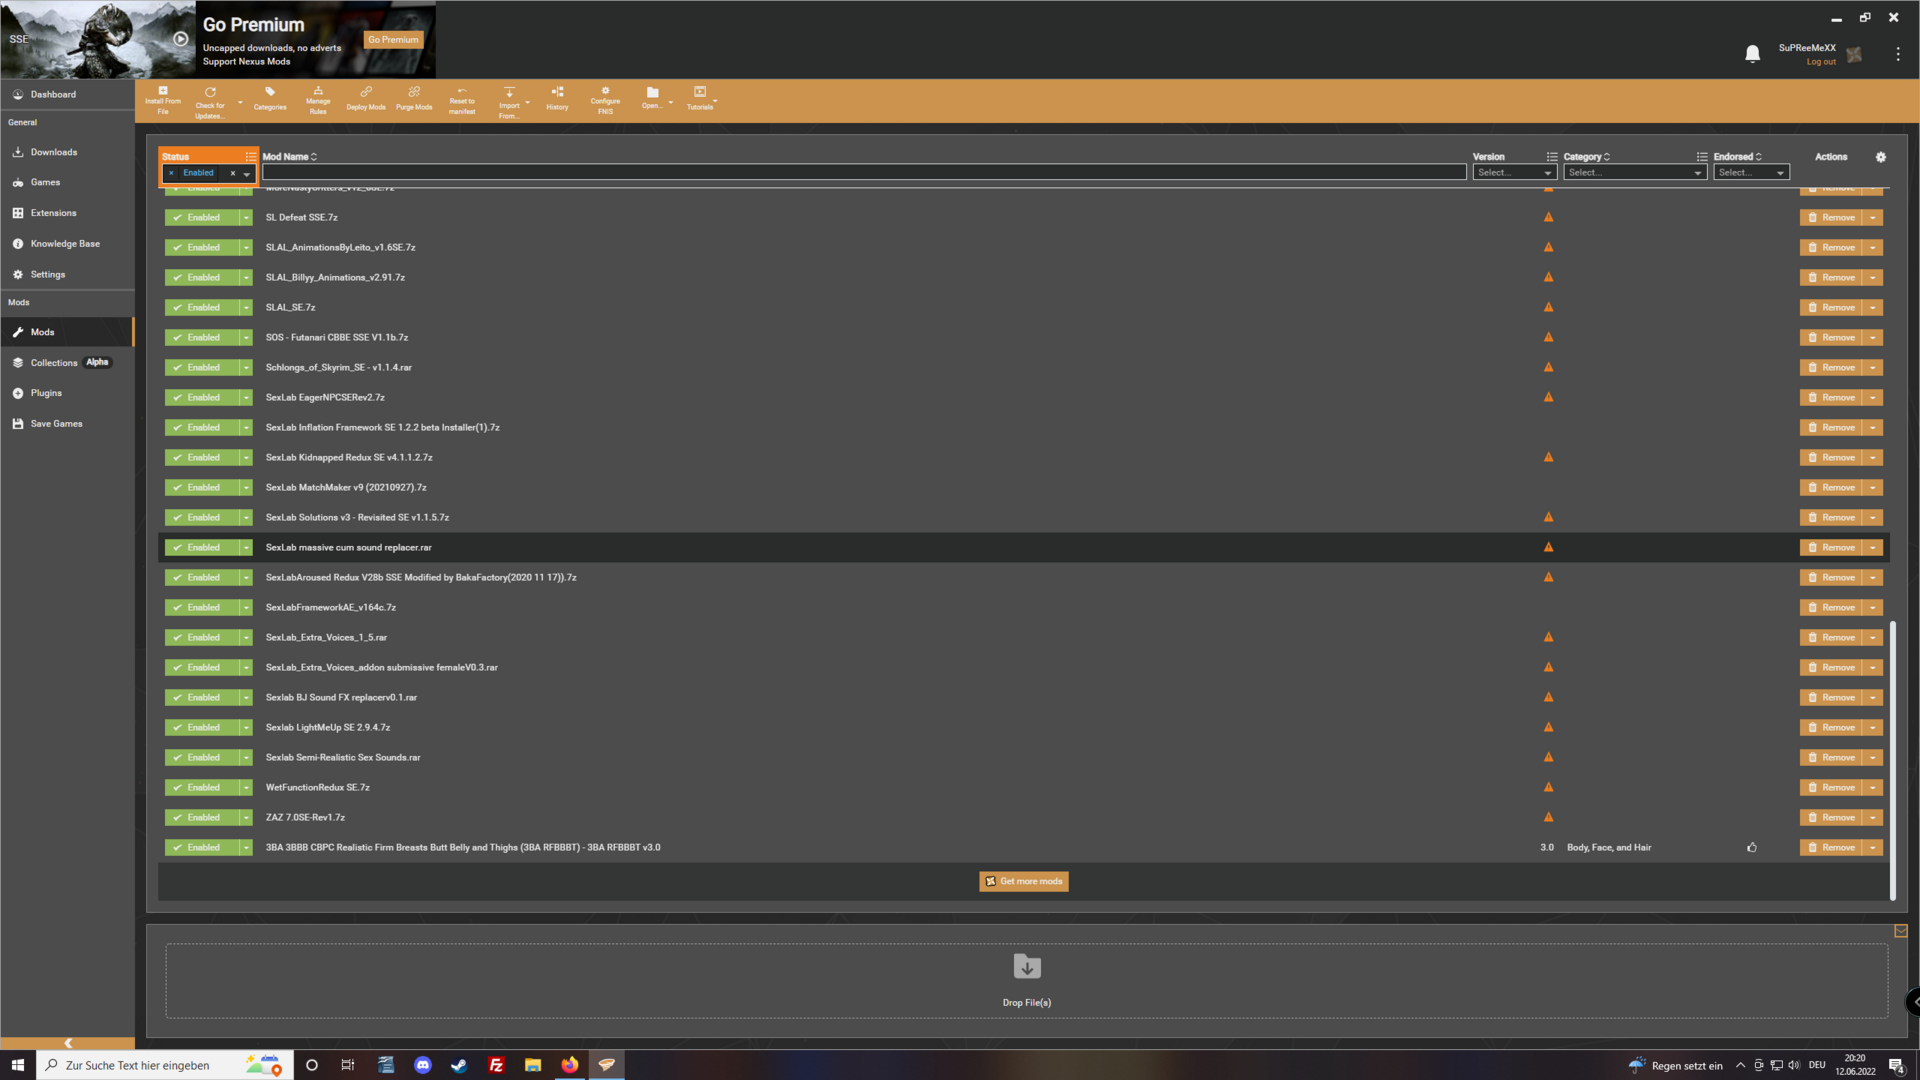
Task: Expand Remove options for SLAL_AnimationsByLeito
Action: click(1873, 247)
